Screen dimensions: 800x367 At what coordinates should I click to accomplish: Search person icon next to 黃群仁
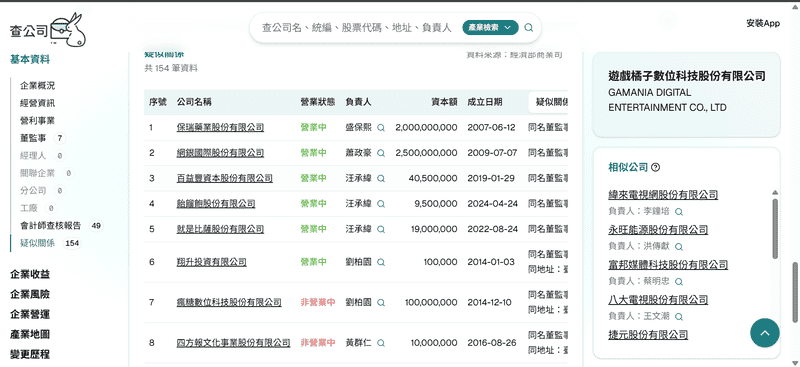click(381, 343)
